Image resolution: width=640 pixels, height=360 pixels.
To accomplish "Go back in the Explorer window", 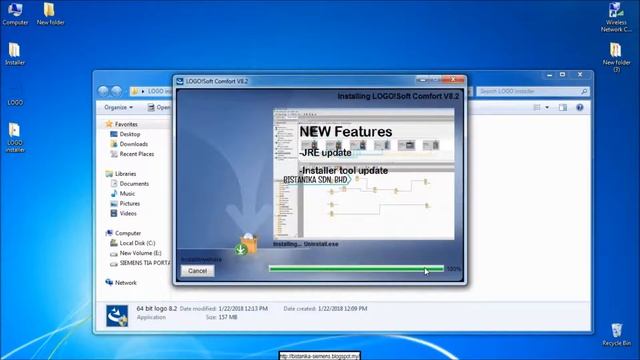I will 103,91.
